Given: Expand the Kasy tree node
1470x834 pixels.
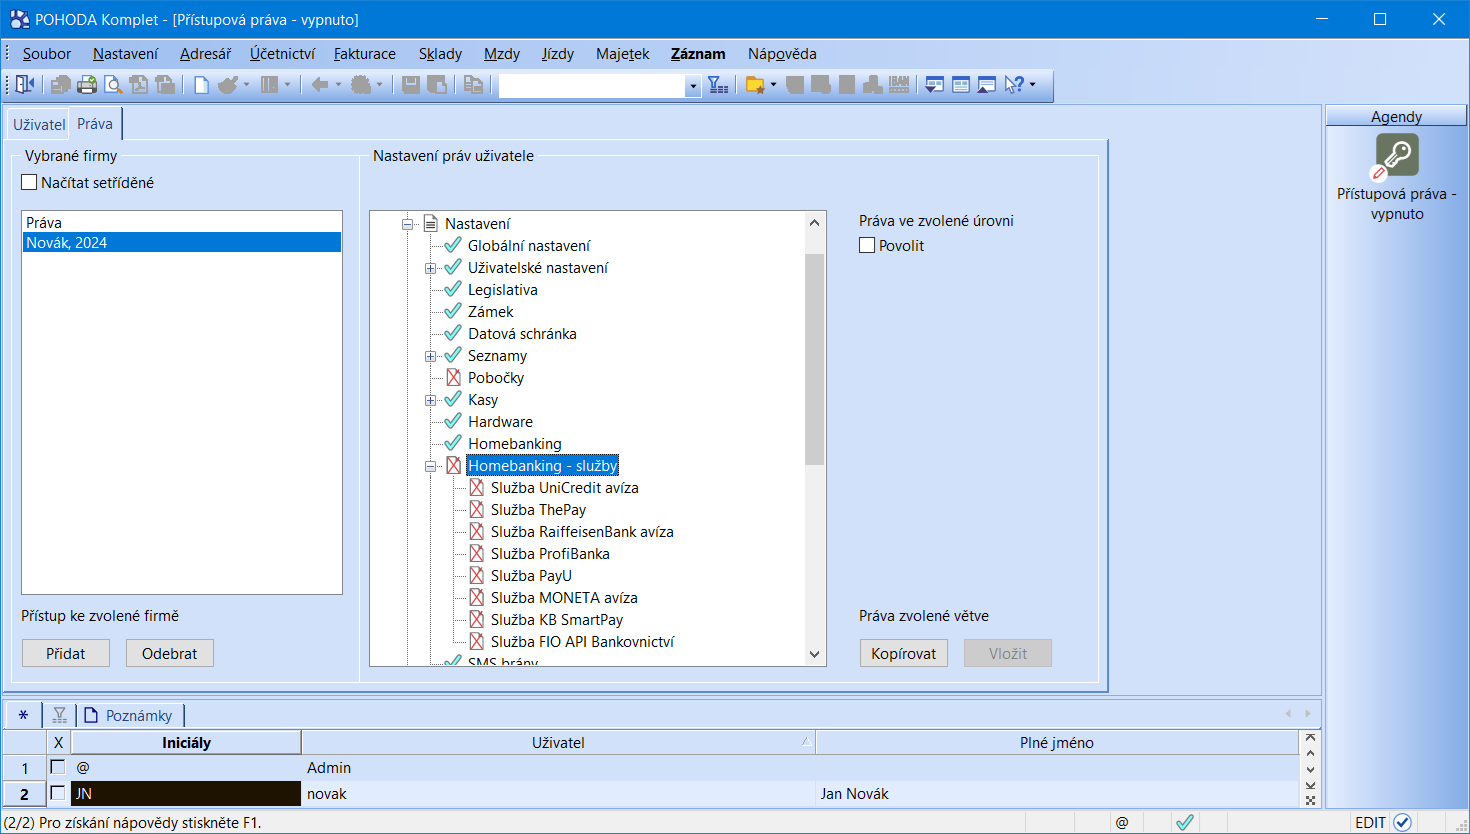Looking at the screenshot, I should point(431,400).
